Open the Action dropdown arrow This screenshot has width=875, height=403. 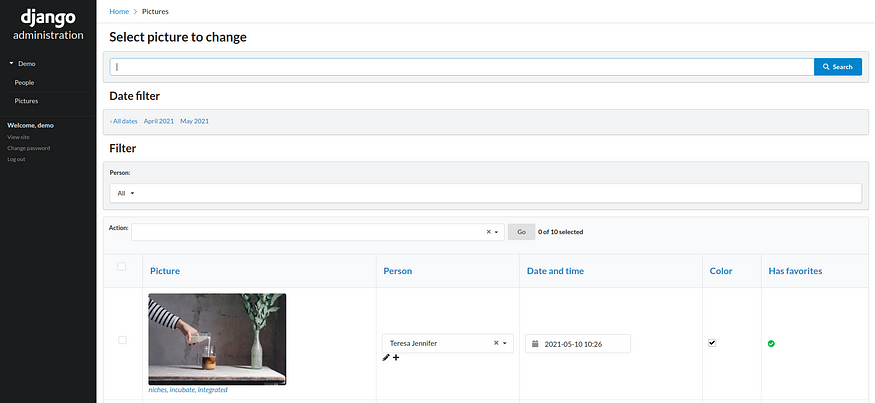pos(496,232)
